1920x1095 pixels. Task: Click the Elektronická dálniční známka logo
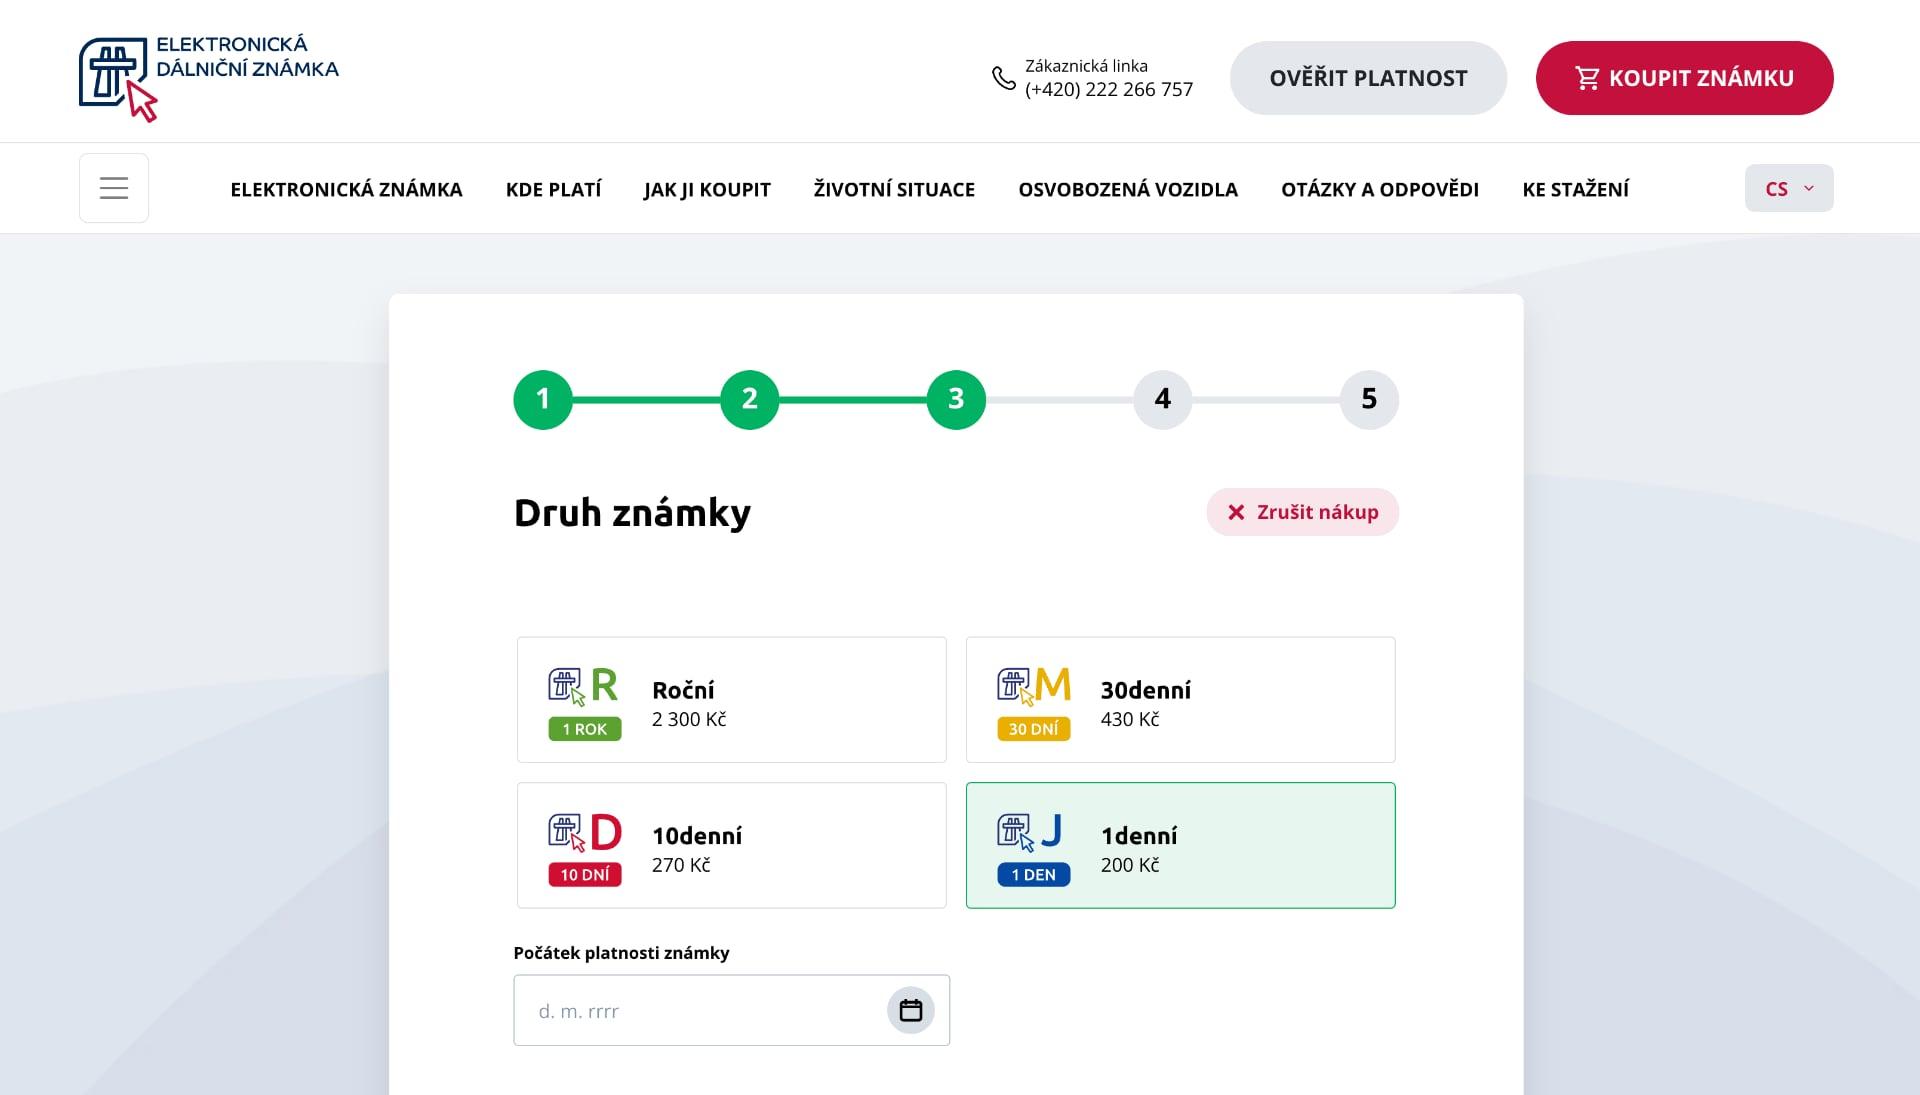209,78
